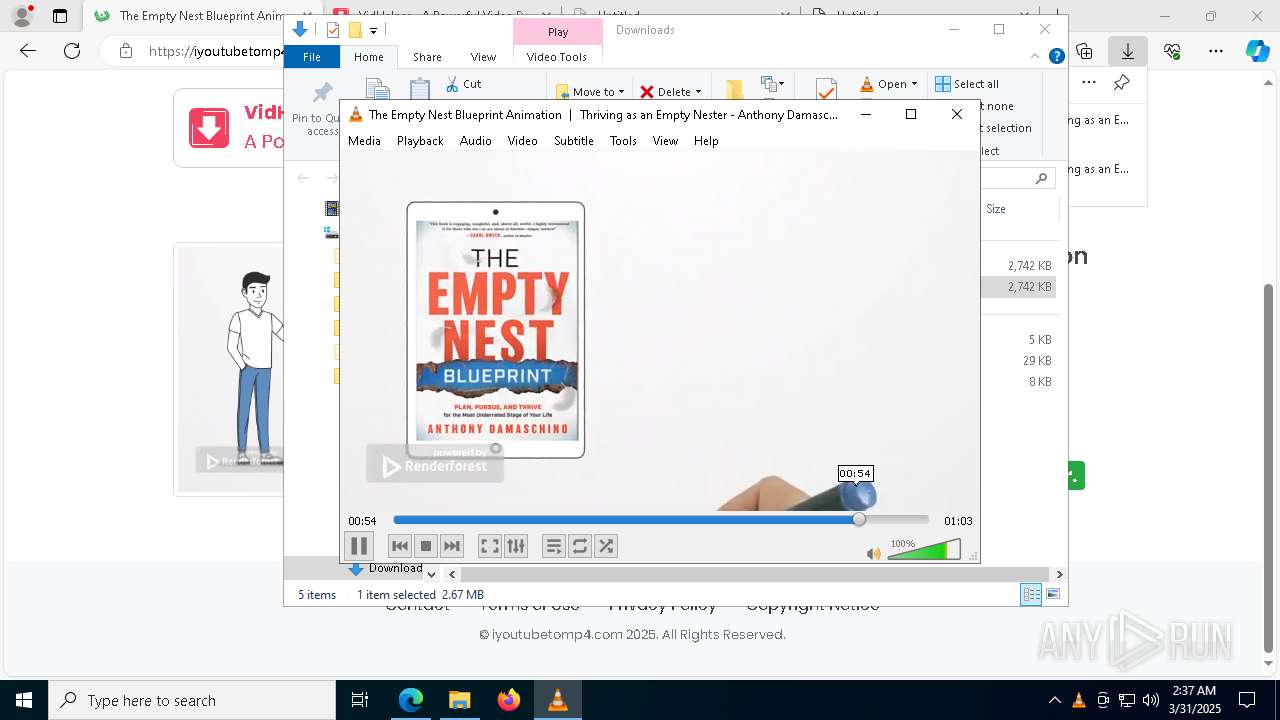Open Edge tab actions menu

[x=60, y=16]
